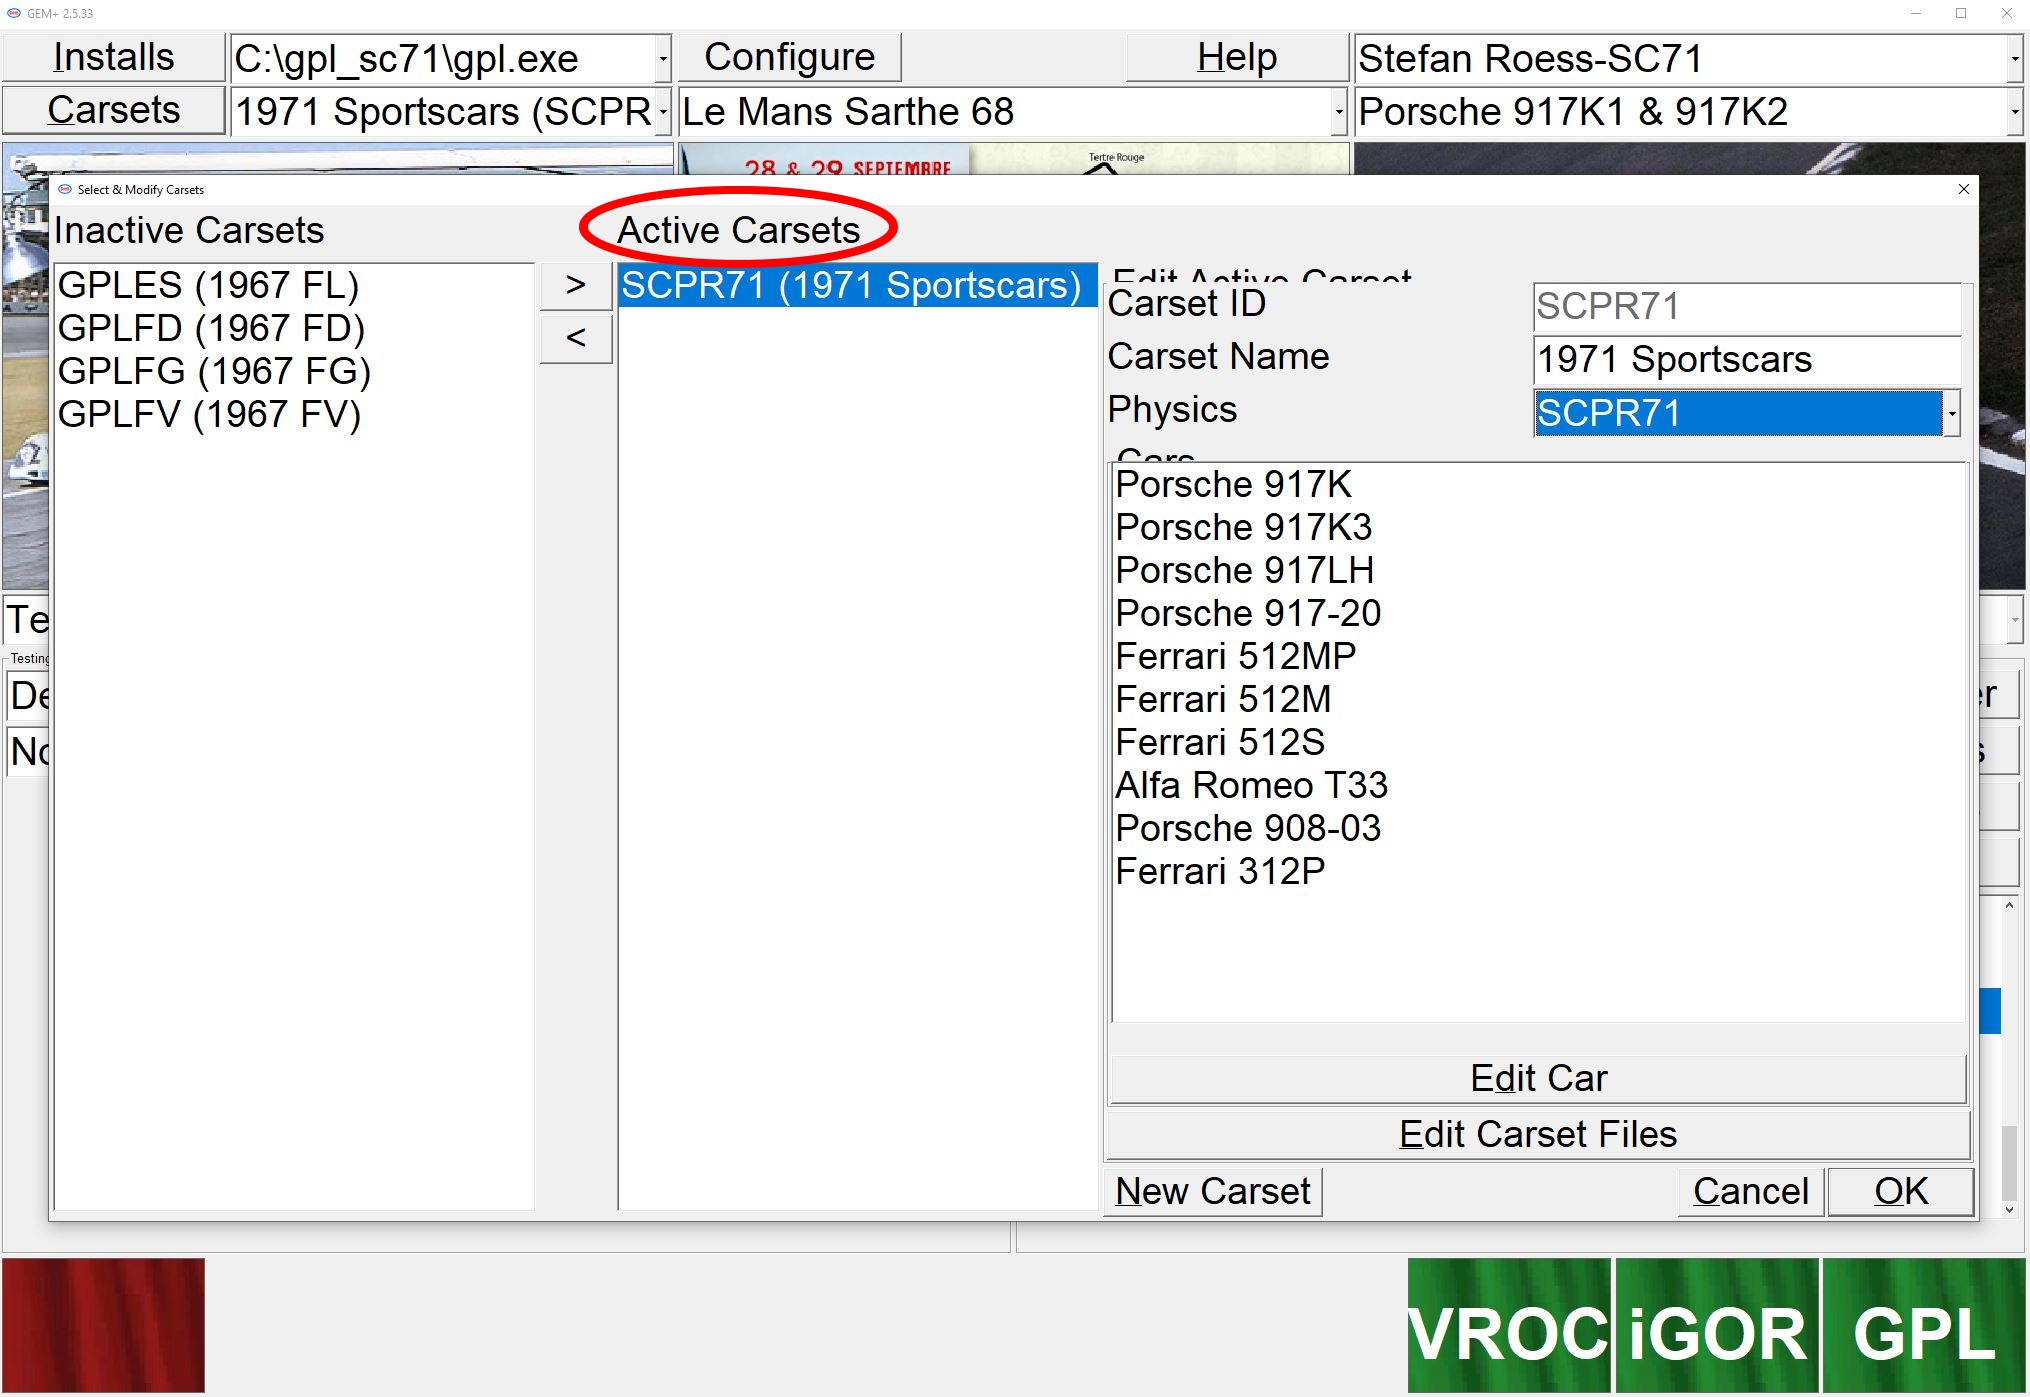The width and height of the screenshot is (2030, 1397).
Task: Expand the Physics SCPR71 dropdown
Action: click(x=1950, y=413)
